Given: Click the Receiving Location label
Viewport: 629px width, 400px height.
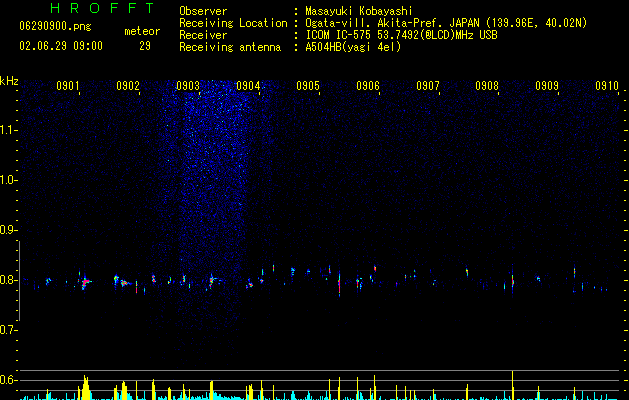Looking at the screenshot, I should (233, 23).
